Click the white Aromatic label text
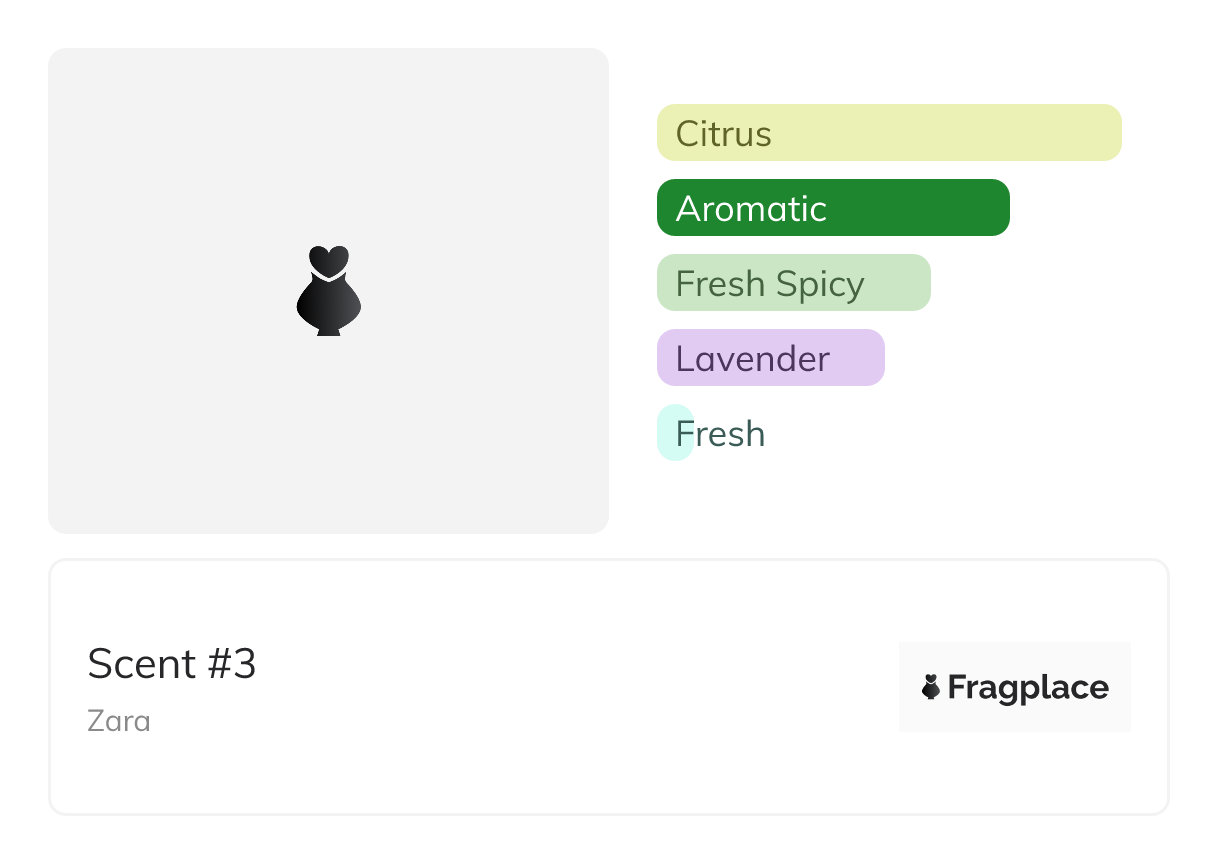The image size is (1218, 864). click(751, 208)
